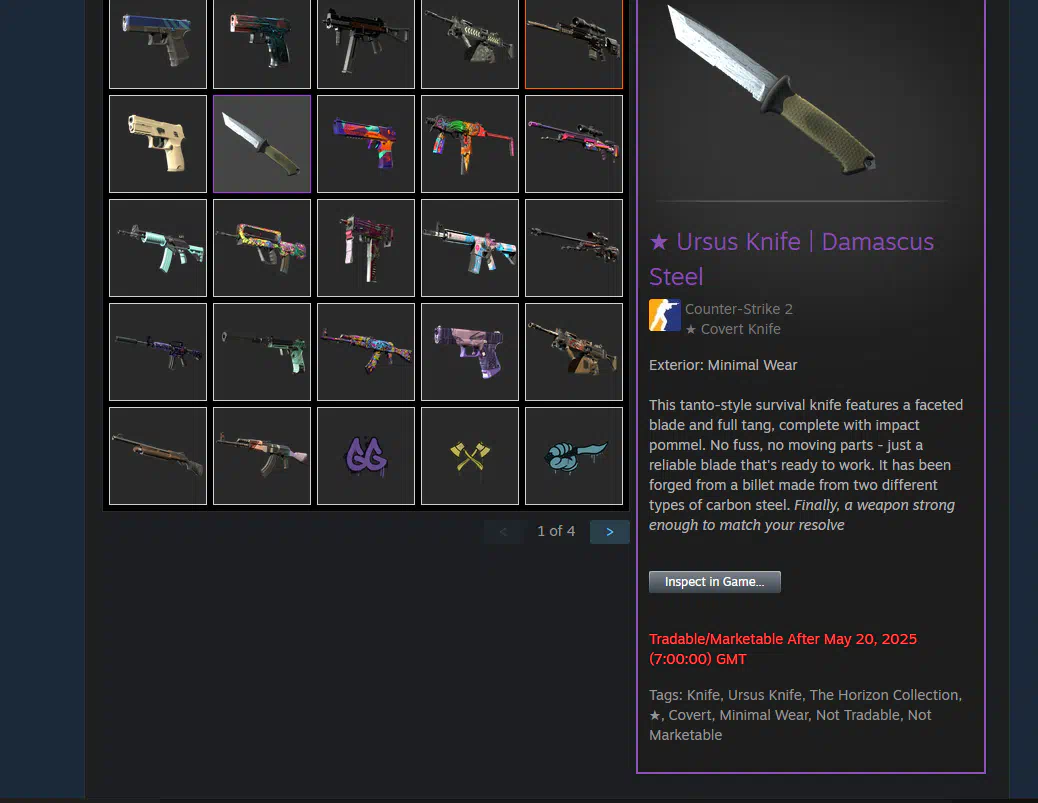Viewport: 1038px width, 803px height.
Task: Choose the pink sniper rifle item
Action: (573, 144)
